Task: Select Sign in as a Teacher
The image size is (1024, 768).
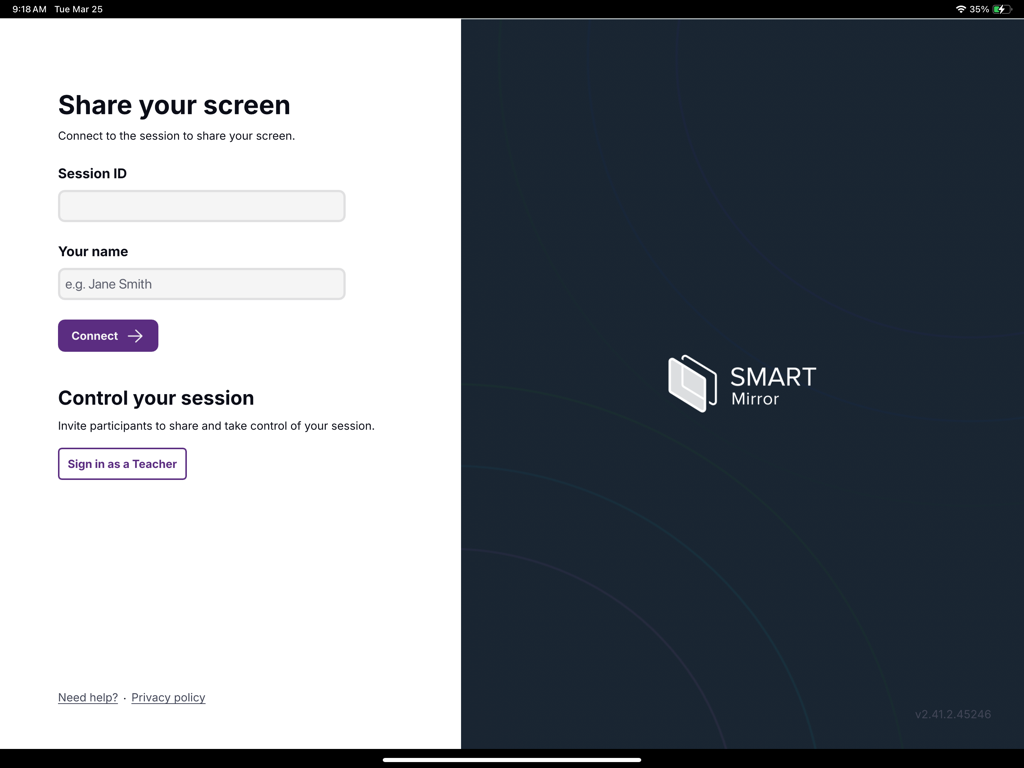Action: (x=121, y=463)
